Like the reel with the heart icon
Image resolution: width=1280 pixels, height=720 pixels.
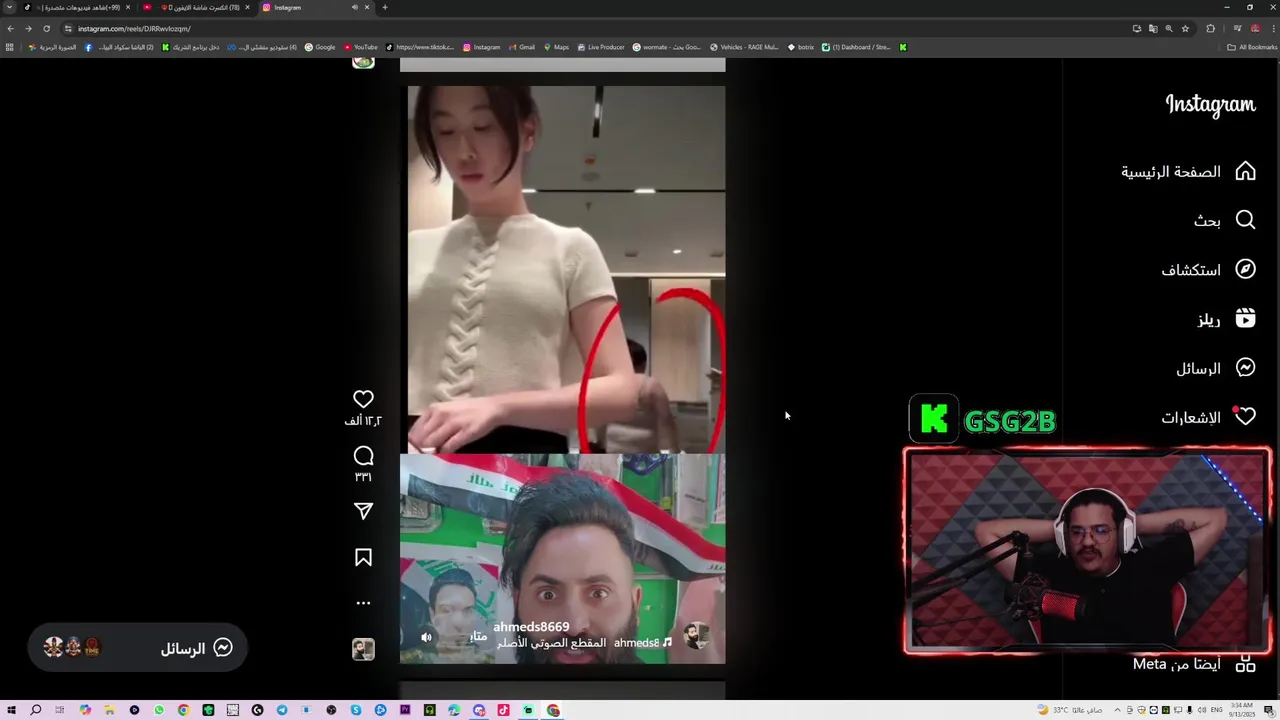pyautogui.click(x=363, y=399)
